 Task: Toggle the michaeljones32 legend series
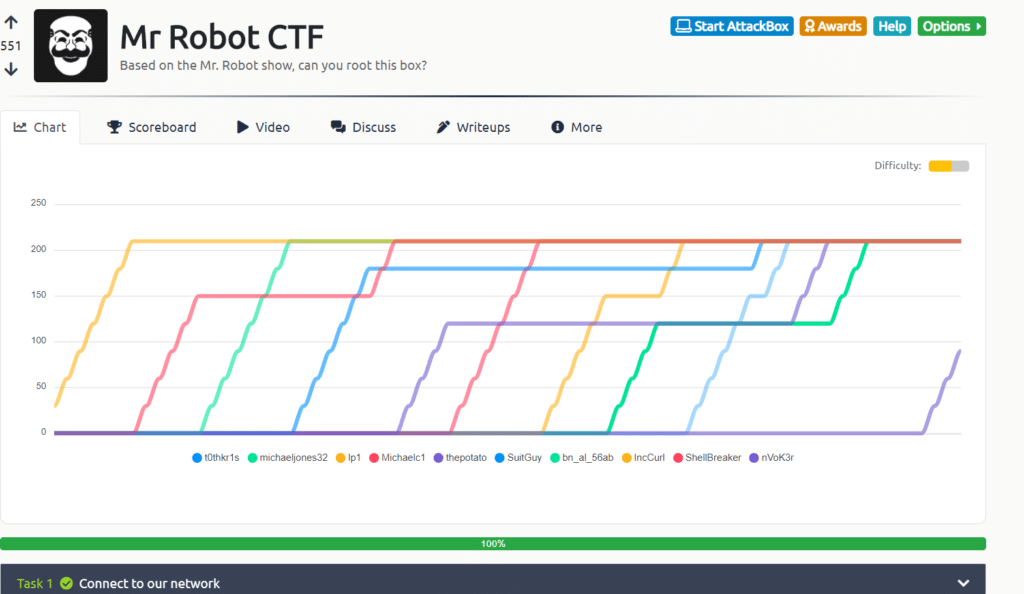point(288,458)
